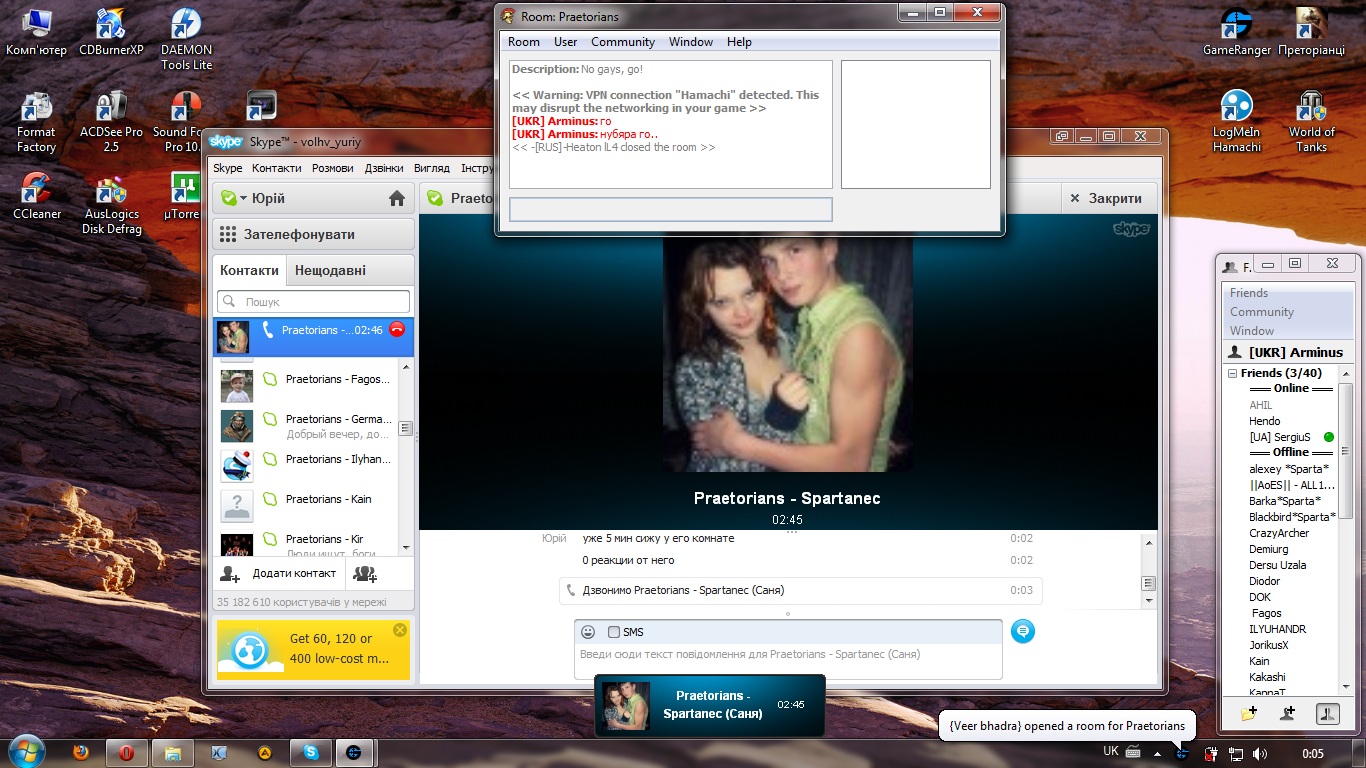The image size is (1366, 768).
Task: Open the LogMeIn Hamachi desktop shortcut
Action: (1237, 122)
